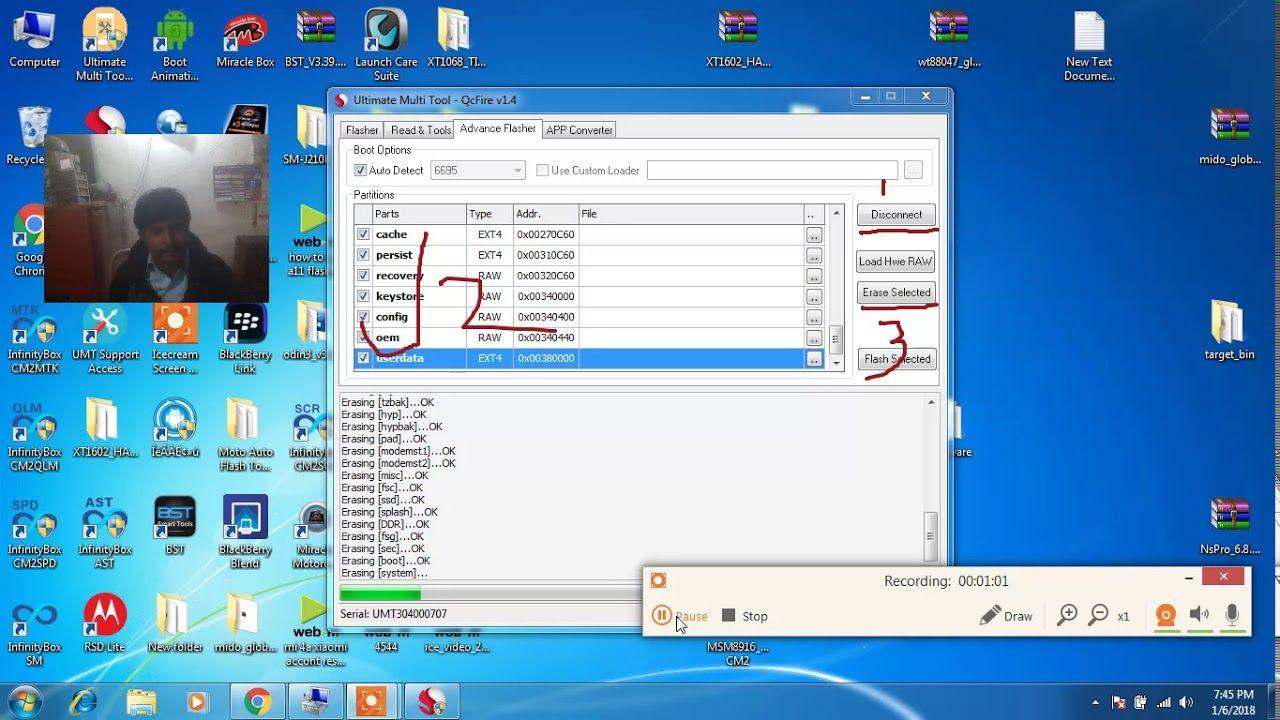Uncheck the config partition checkbox

point(363,317)
